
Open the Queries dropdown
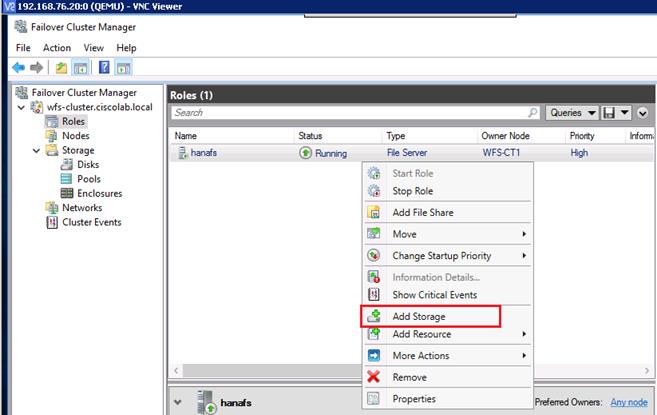tap(572, 113)
